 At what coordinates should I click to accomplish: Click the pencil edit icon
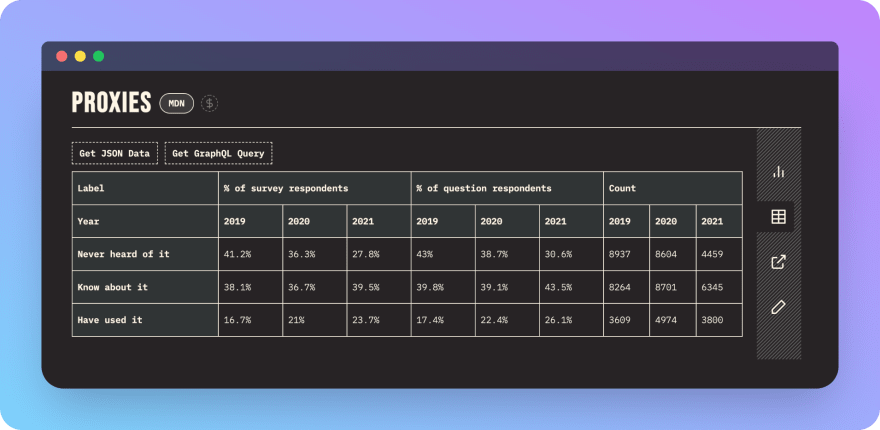(x=778, y=307)
